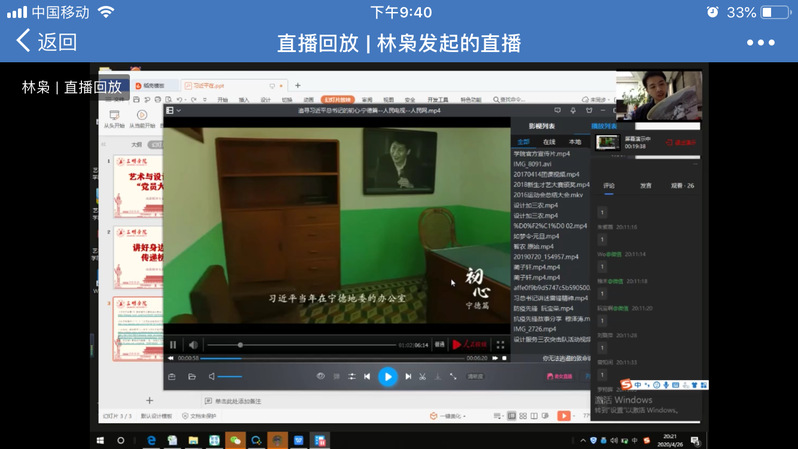Click the 清晰度 quality button
This screenshot has width=798, height=449.
point(475,377)
